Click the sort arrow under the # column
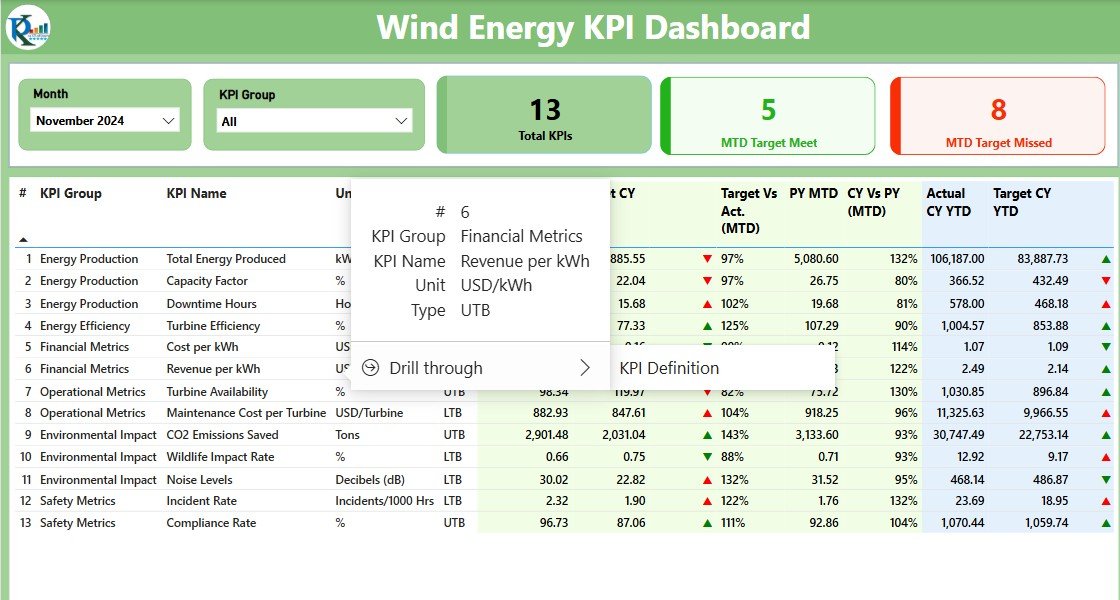The width and height of the screenshot is (1120, 600). [x=23, y=240]
